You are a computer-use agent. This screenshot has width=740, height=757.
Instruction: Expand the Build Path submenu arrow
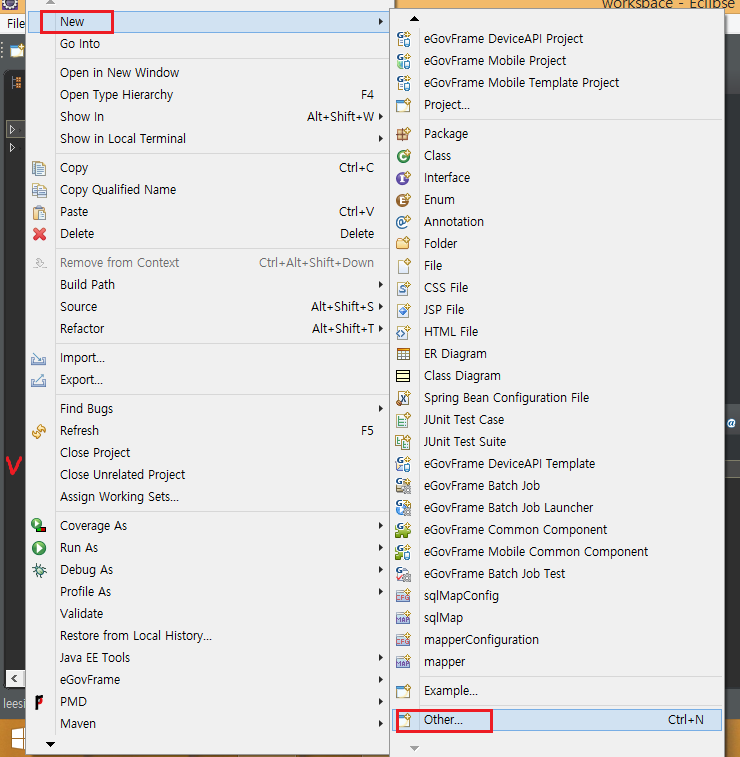pos(381,285)
